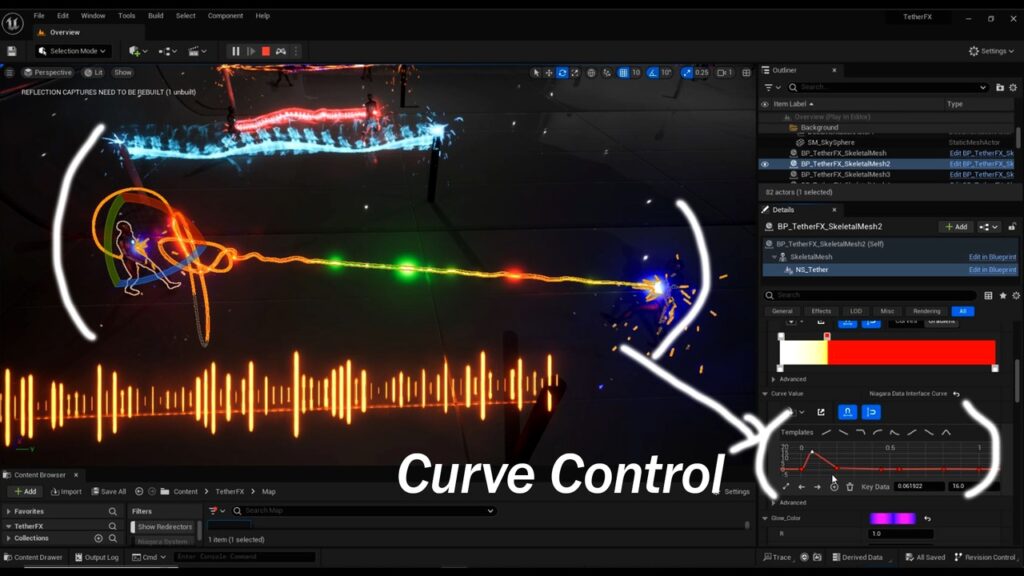Image resolution: width=1024 pixels, height=576 pixels.
Task: Open the Selection Mode dropdown
Action: click(73, 51)
